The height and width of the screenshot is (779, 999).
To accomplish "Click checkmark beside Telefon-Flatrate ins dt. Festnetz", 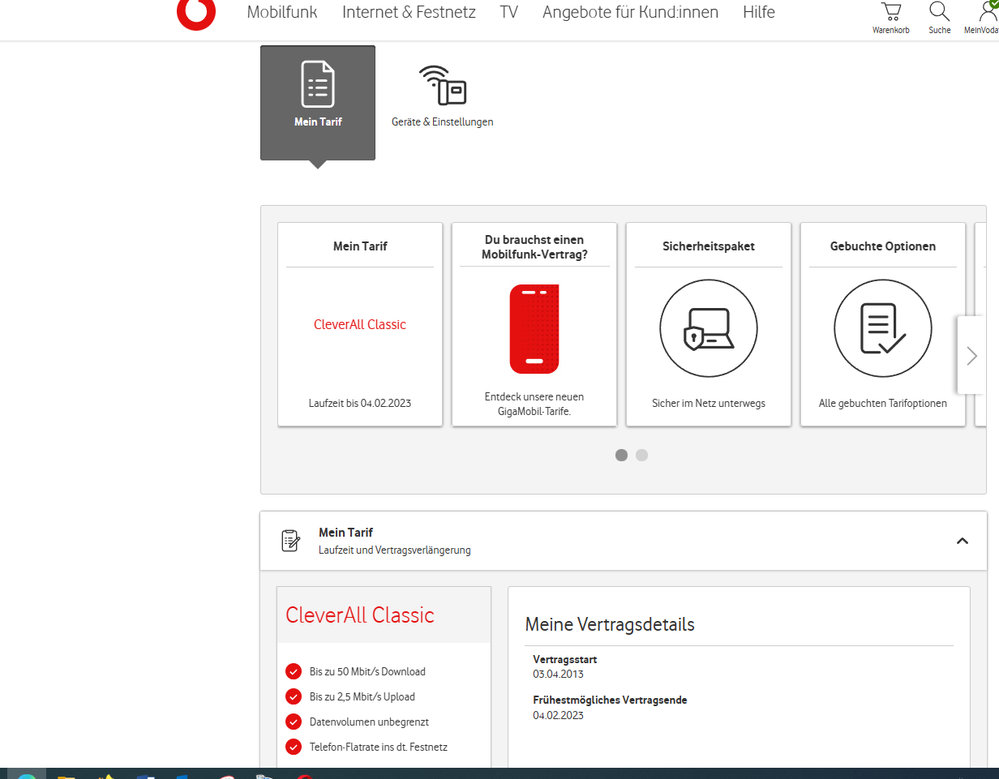I will (293, 747).
